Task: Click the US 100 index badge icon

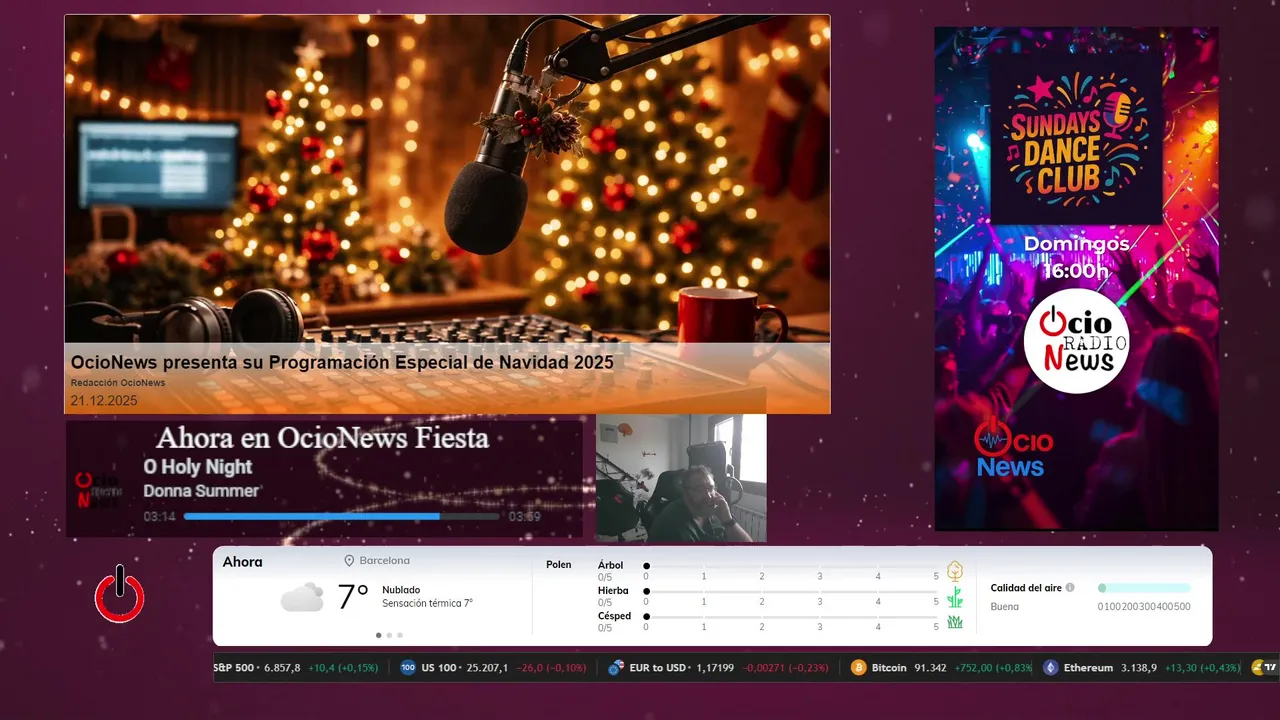Action: click(x=408, y=668)
